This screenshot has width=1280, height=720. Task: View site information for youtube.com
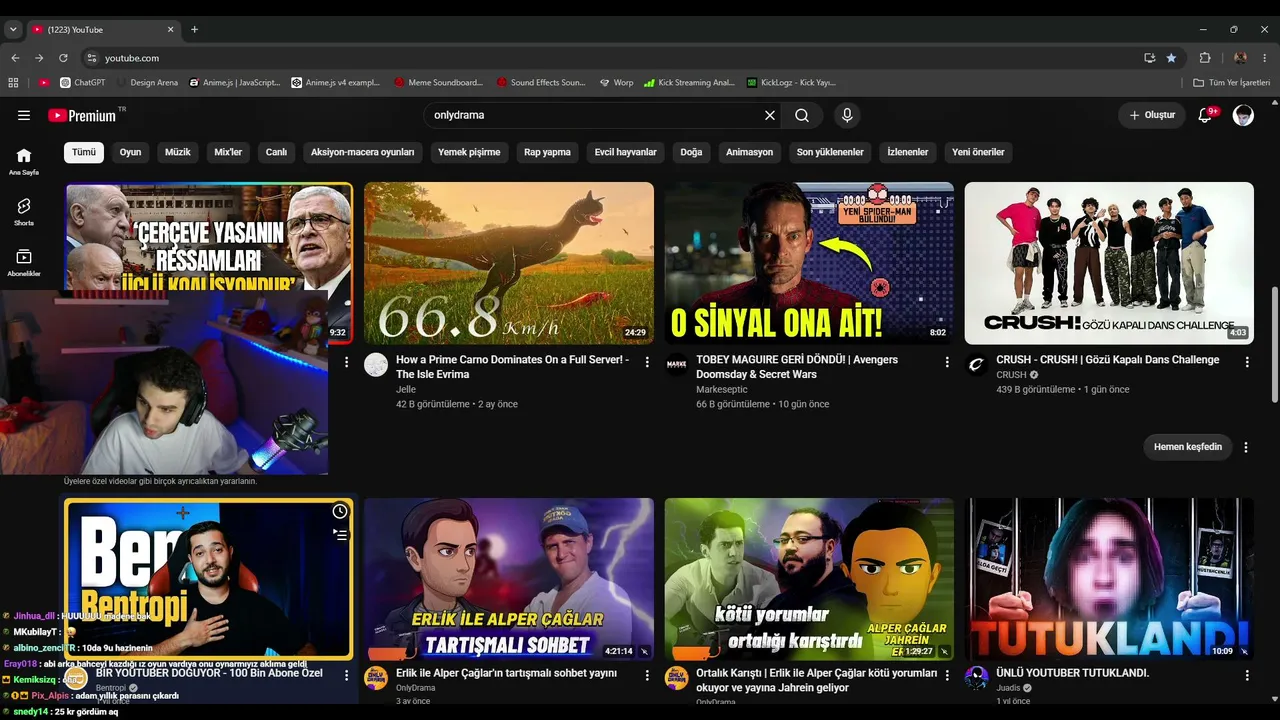[x=91, y=58]
